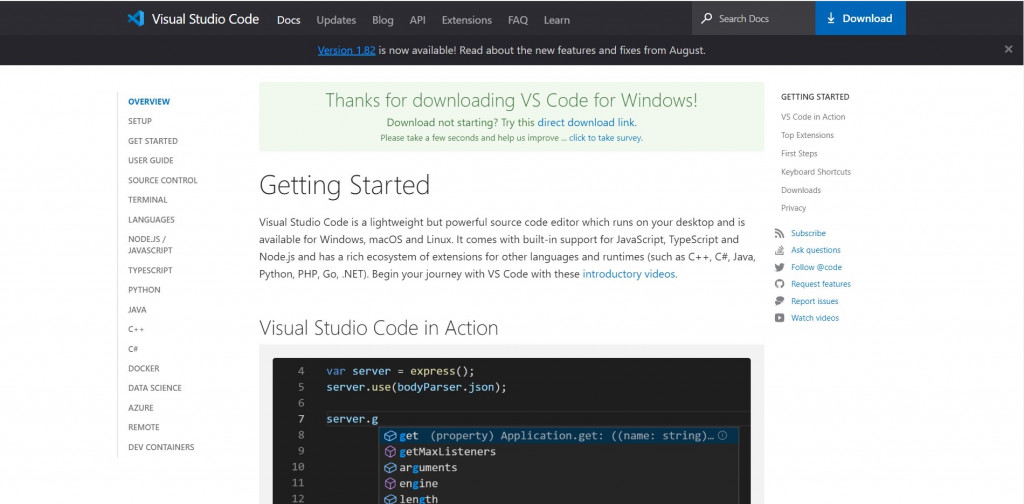Open User Guide in sidebar
This screenshot has height=504, width=1024.
click(x=151, y=161)
